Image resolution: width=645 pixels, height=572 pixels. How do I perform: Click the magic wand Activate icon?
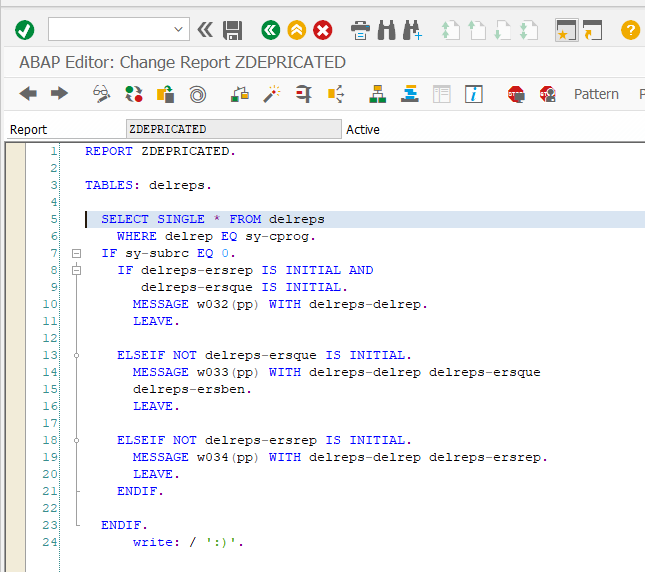click(272, 94)
